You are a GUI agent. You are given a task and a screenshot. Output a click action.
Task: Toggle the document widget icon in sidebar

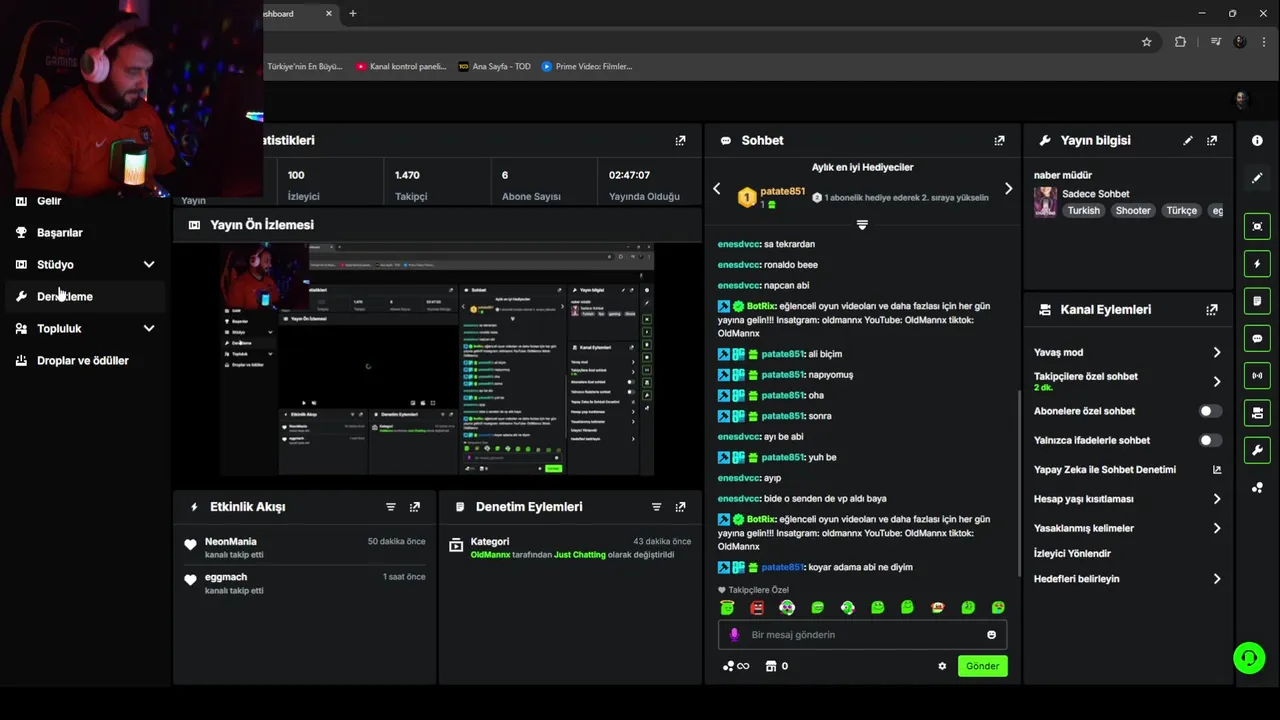[x=1257, y=301]
